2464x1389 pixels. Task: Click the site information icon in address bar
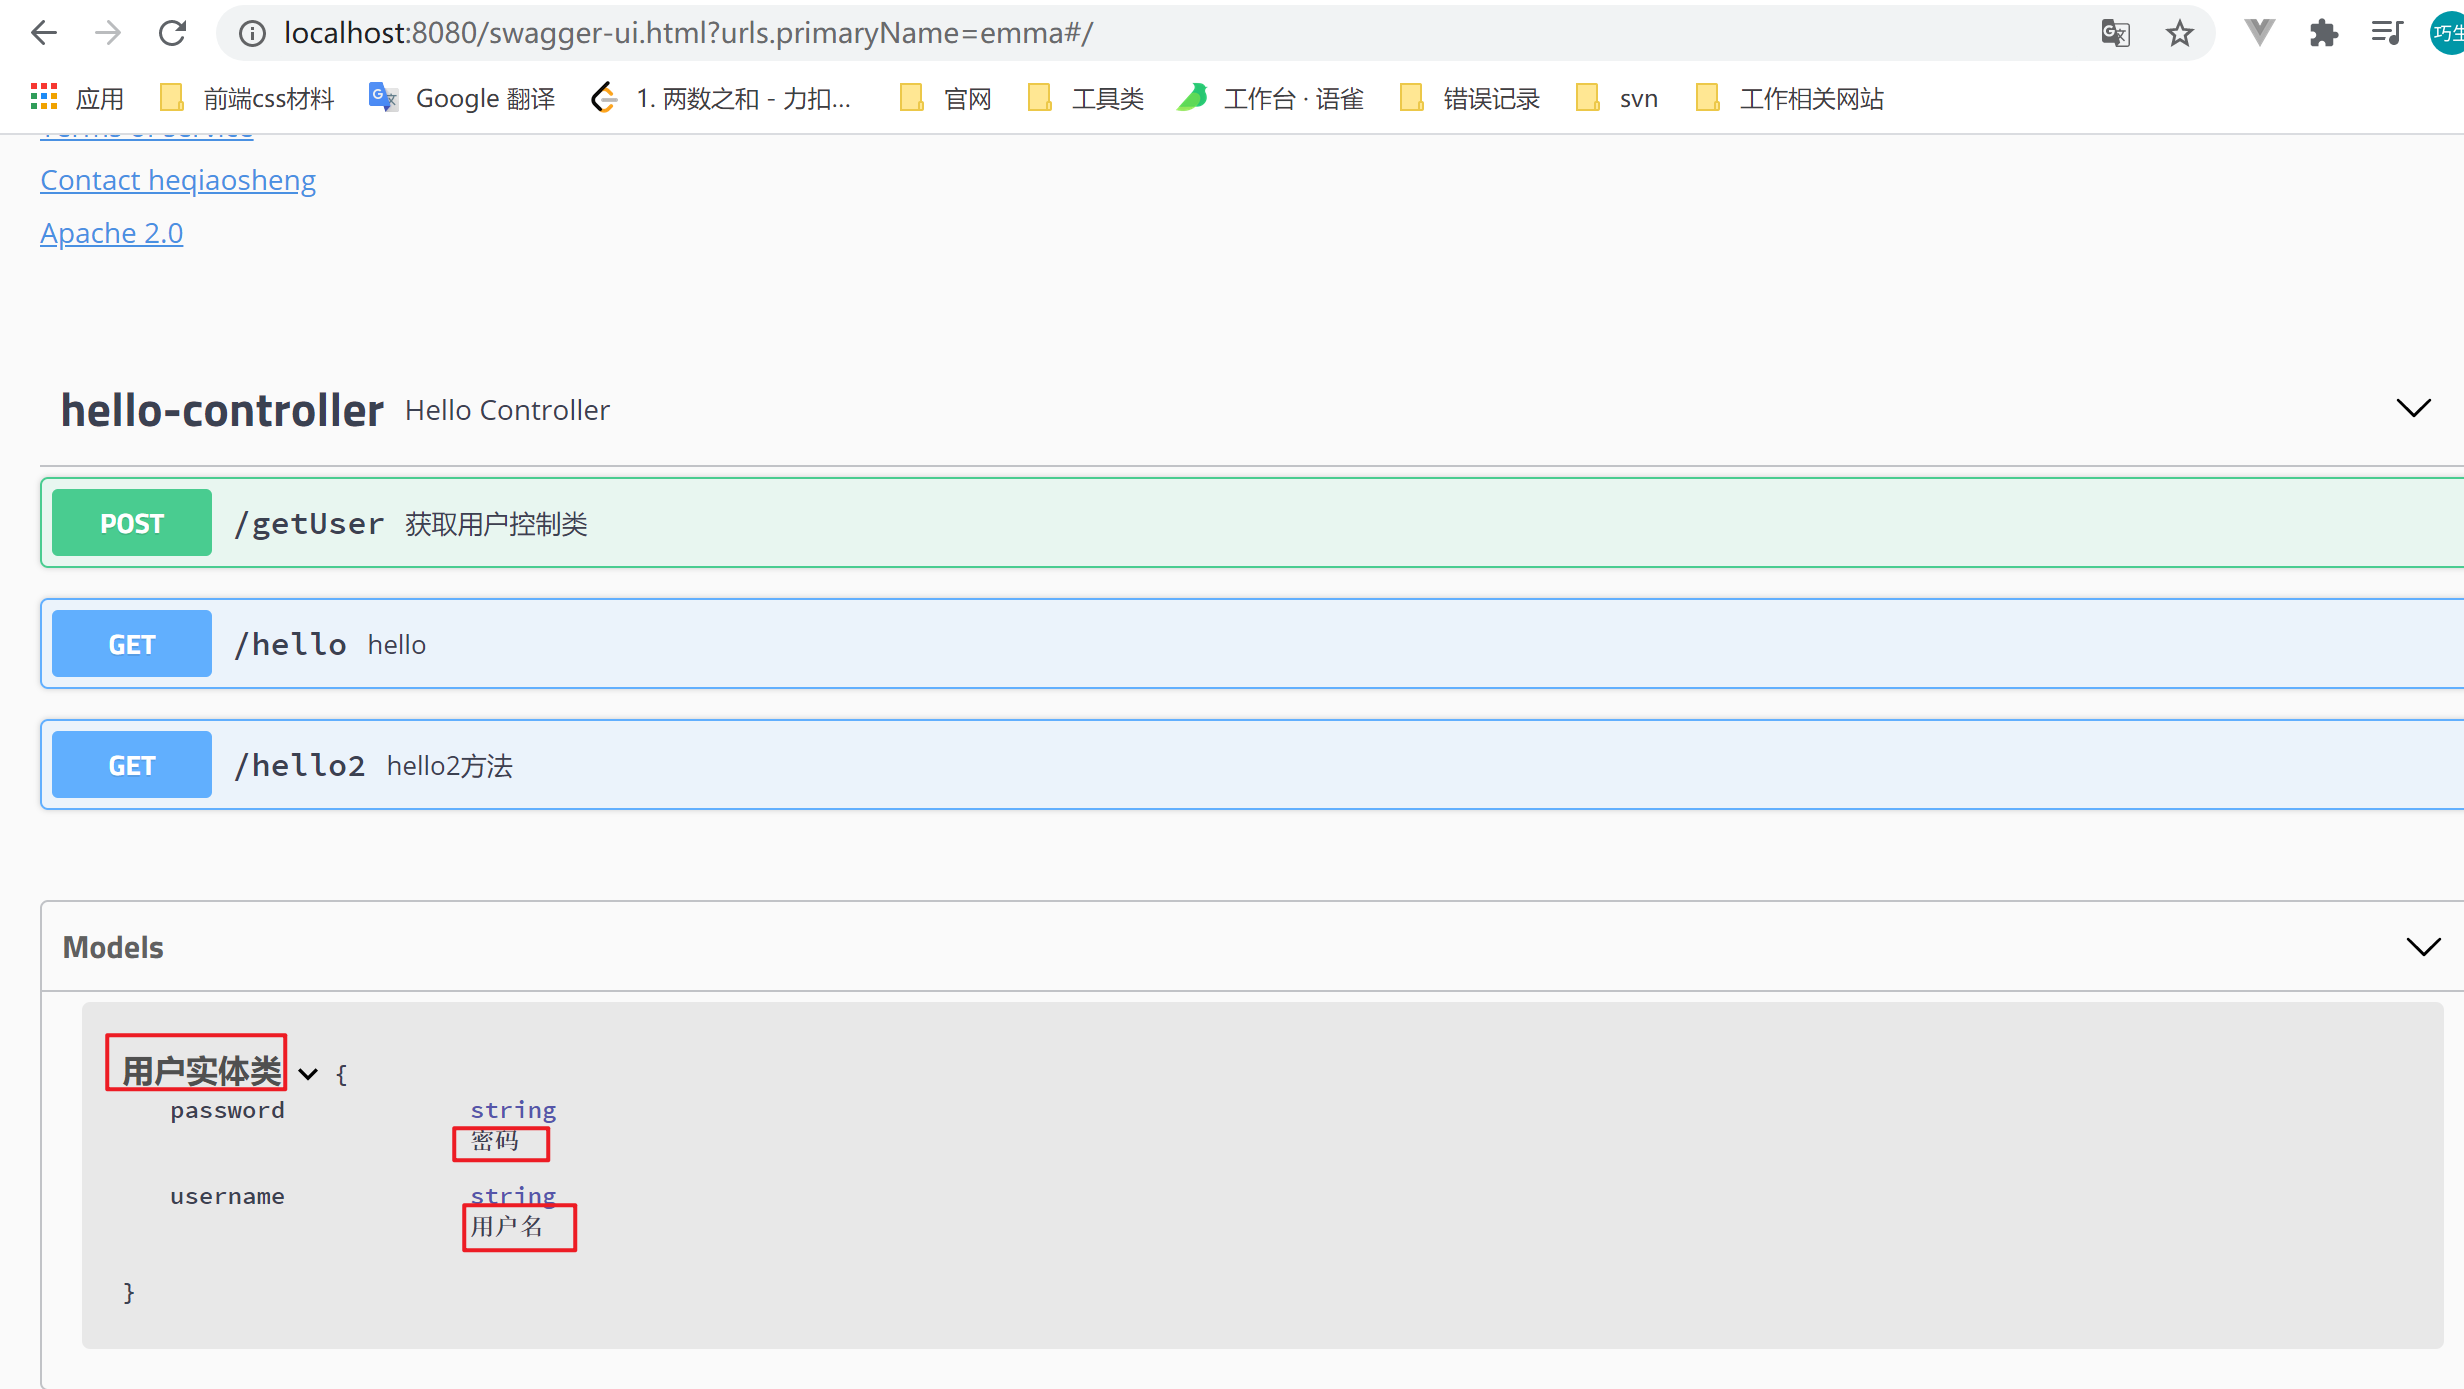coord(252,33)
